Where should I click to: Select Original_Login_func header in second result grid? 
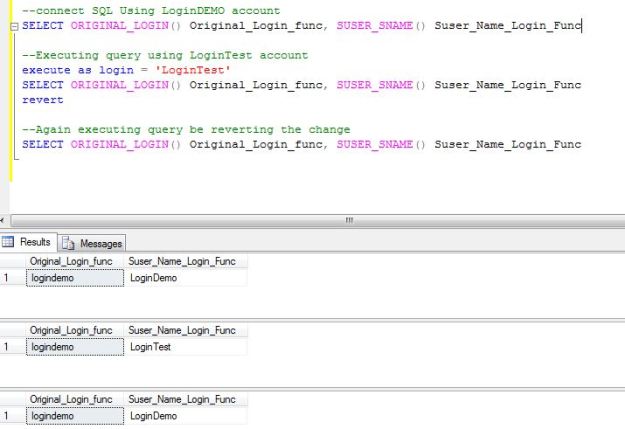click(x=70, y=330)
